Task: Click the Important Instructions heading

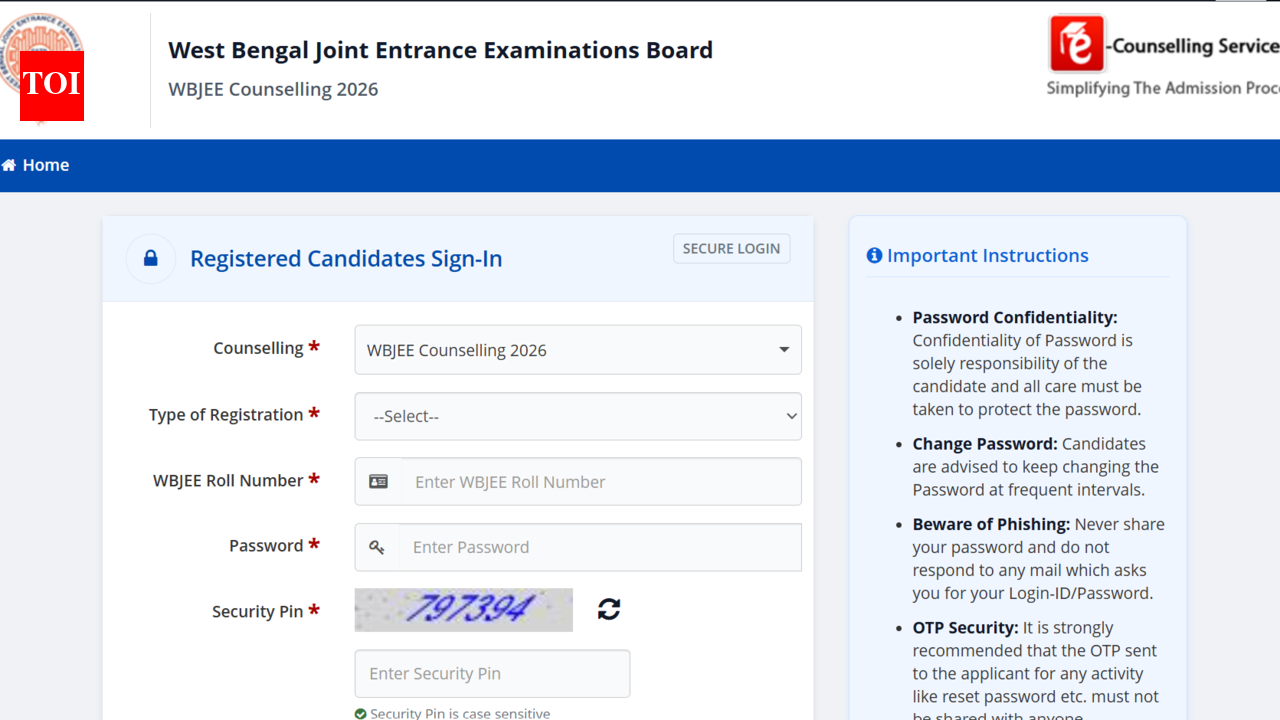Action: pyautogui.click(x=988, y=256)
